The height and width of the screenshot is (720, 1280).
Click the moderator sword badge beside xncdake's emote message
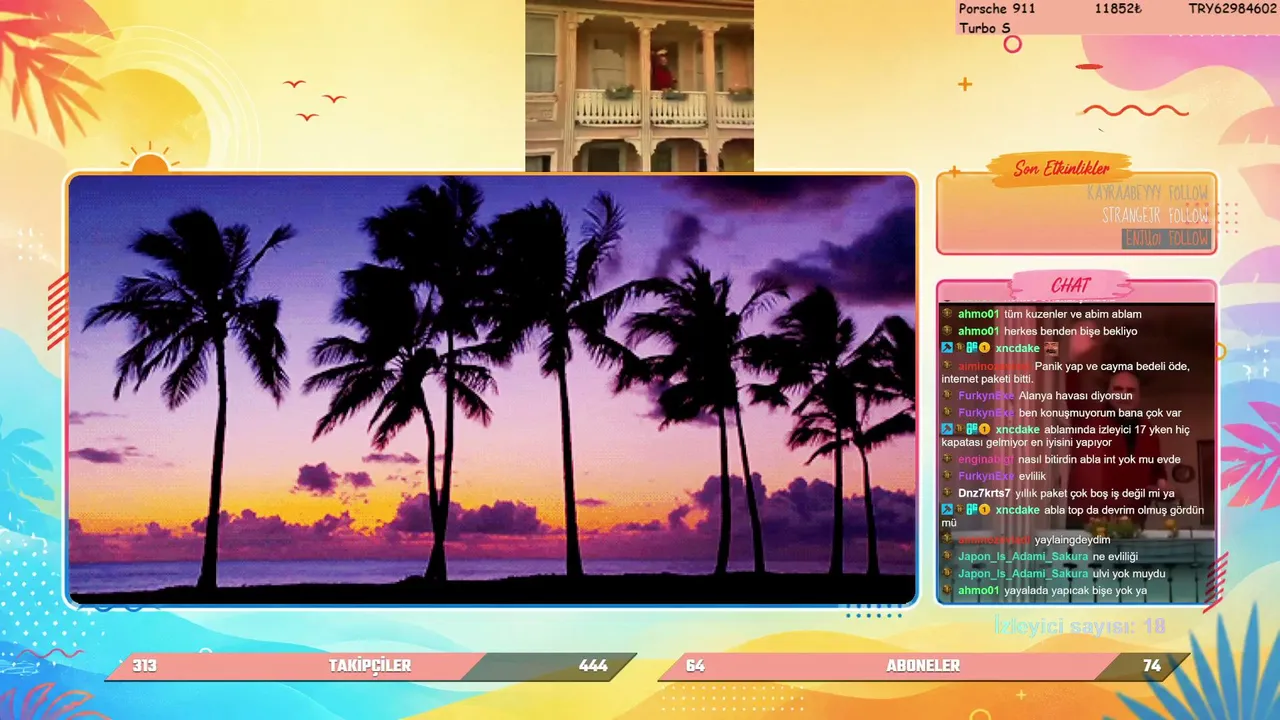click(947, 348)
